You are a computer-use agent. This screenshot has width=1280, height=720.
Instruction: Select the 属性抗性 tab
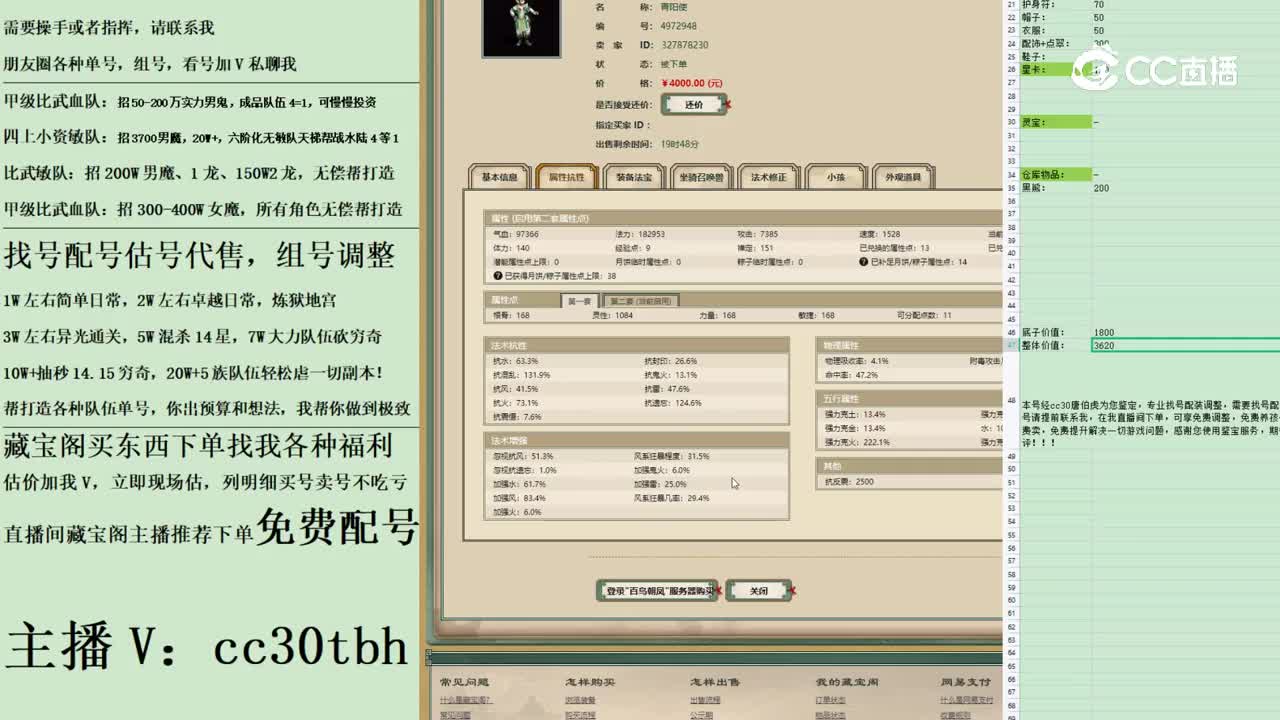coord(566,177)
